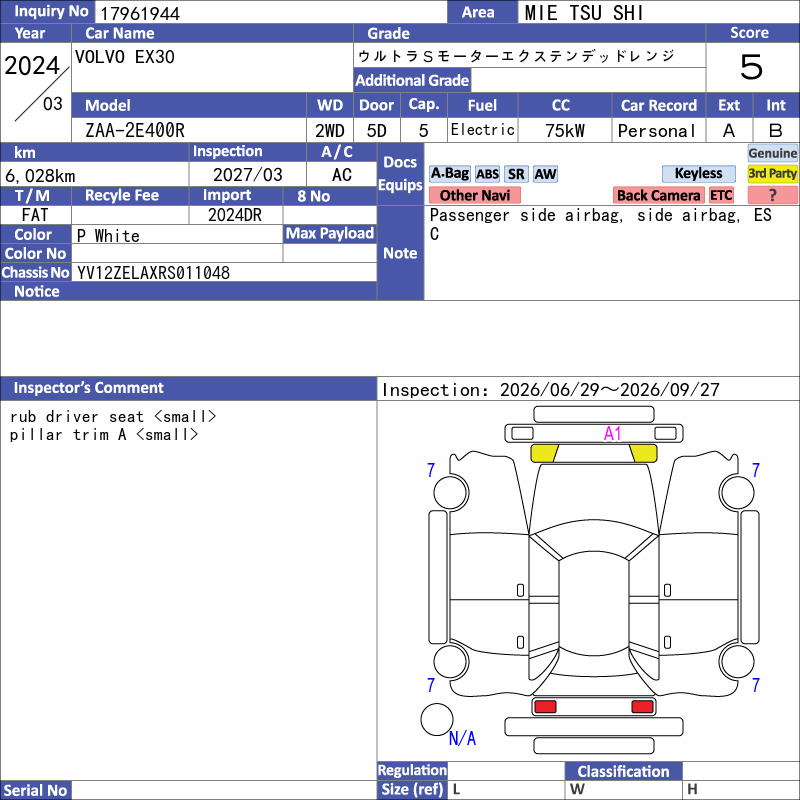Screen dimensions: 800x800
Task: Click the transmission value FAT
Action: pyautogui.click(x=35, y=215)
